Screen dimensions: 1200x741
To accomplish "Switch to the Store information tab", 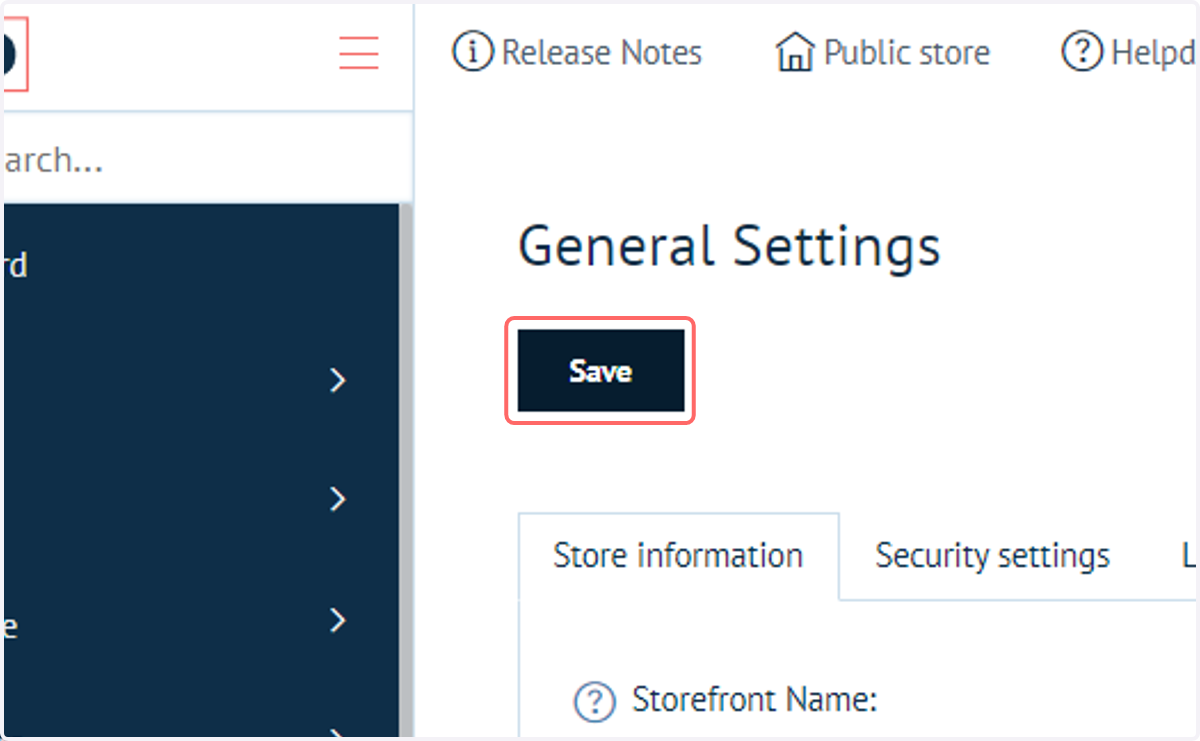I will pyautogui.click(x=678, y=555).
